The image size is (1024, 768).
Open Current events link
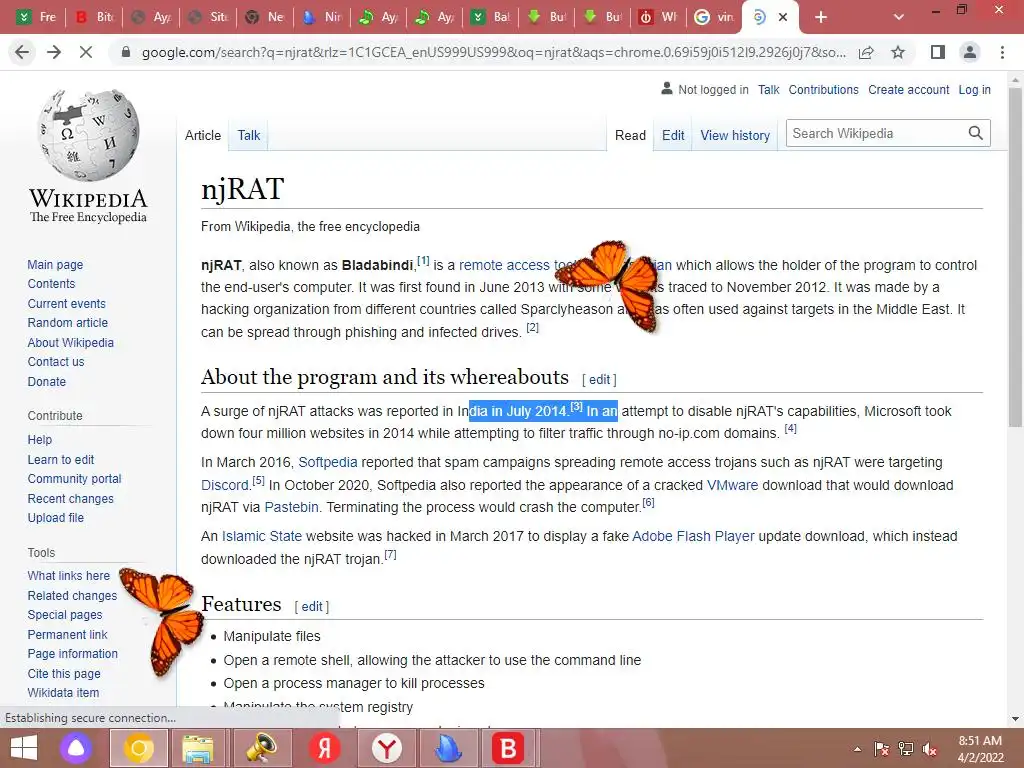[x=66, y=304]
